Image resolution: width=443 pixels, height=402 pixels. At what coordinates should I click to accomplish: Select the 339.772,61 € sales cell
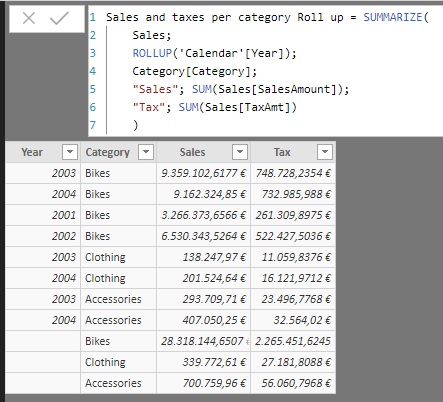click(x=203, y=362)
